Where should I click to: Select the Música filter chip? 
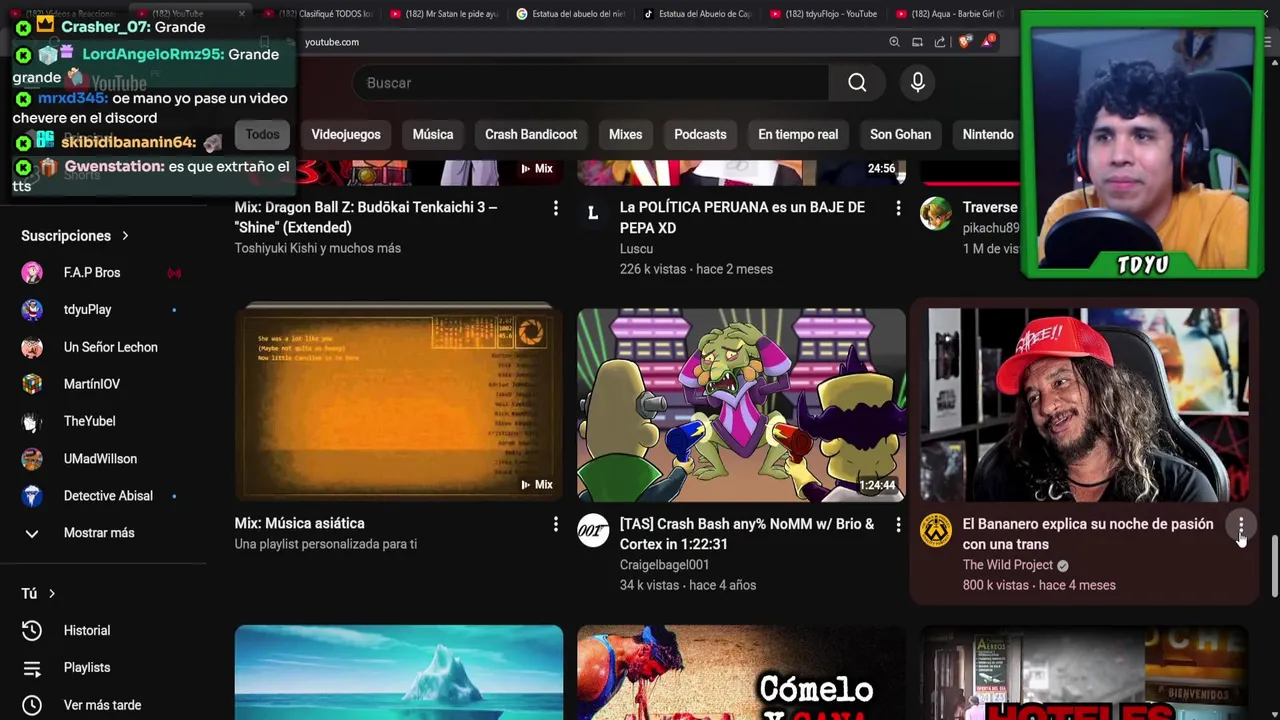[433, 134]
